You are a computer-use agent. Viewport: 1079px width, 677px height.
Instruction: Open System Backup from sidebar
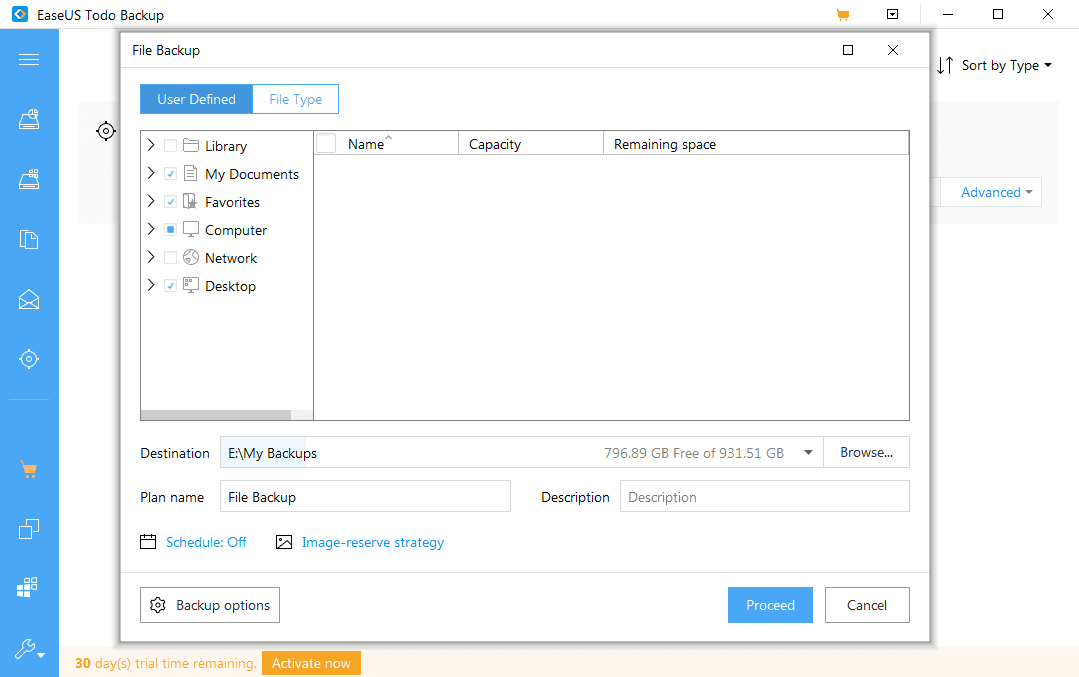coord(29,180)
